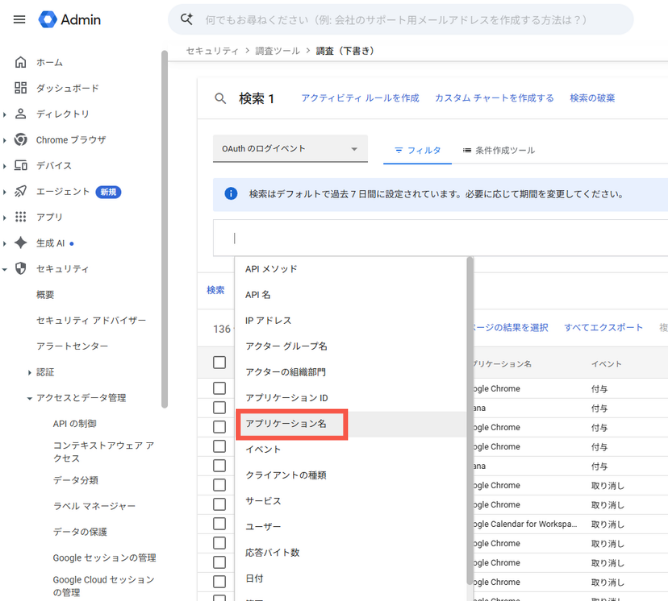Switch to the フィルタ tab

(x=417, y=150)
